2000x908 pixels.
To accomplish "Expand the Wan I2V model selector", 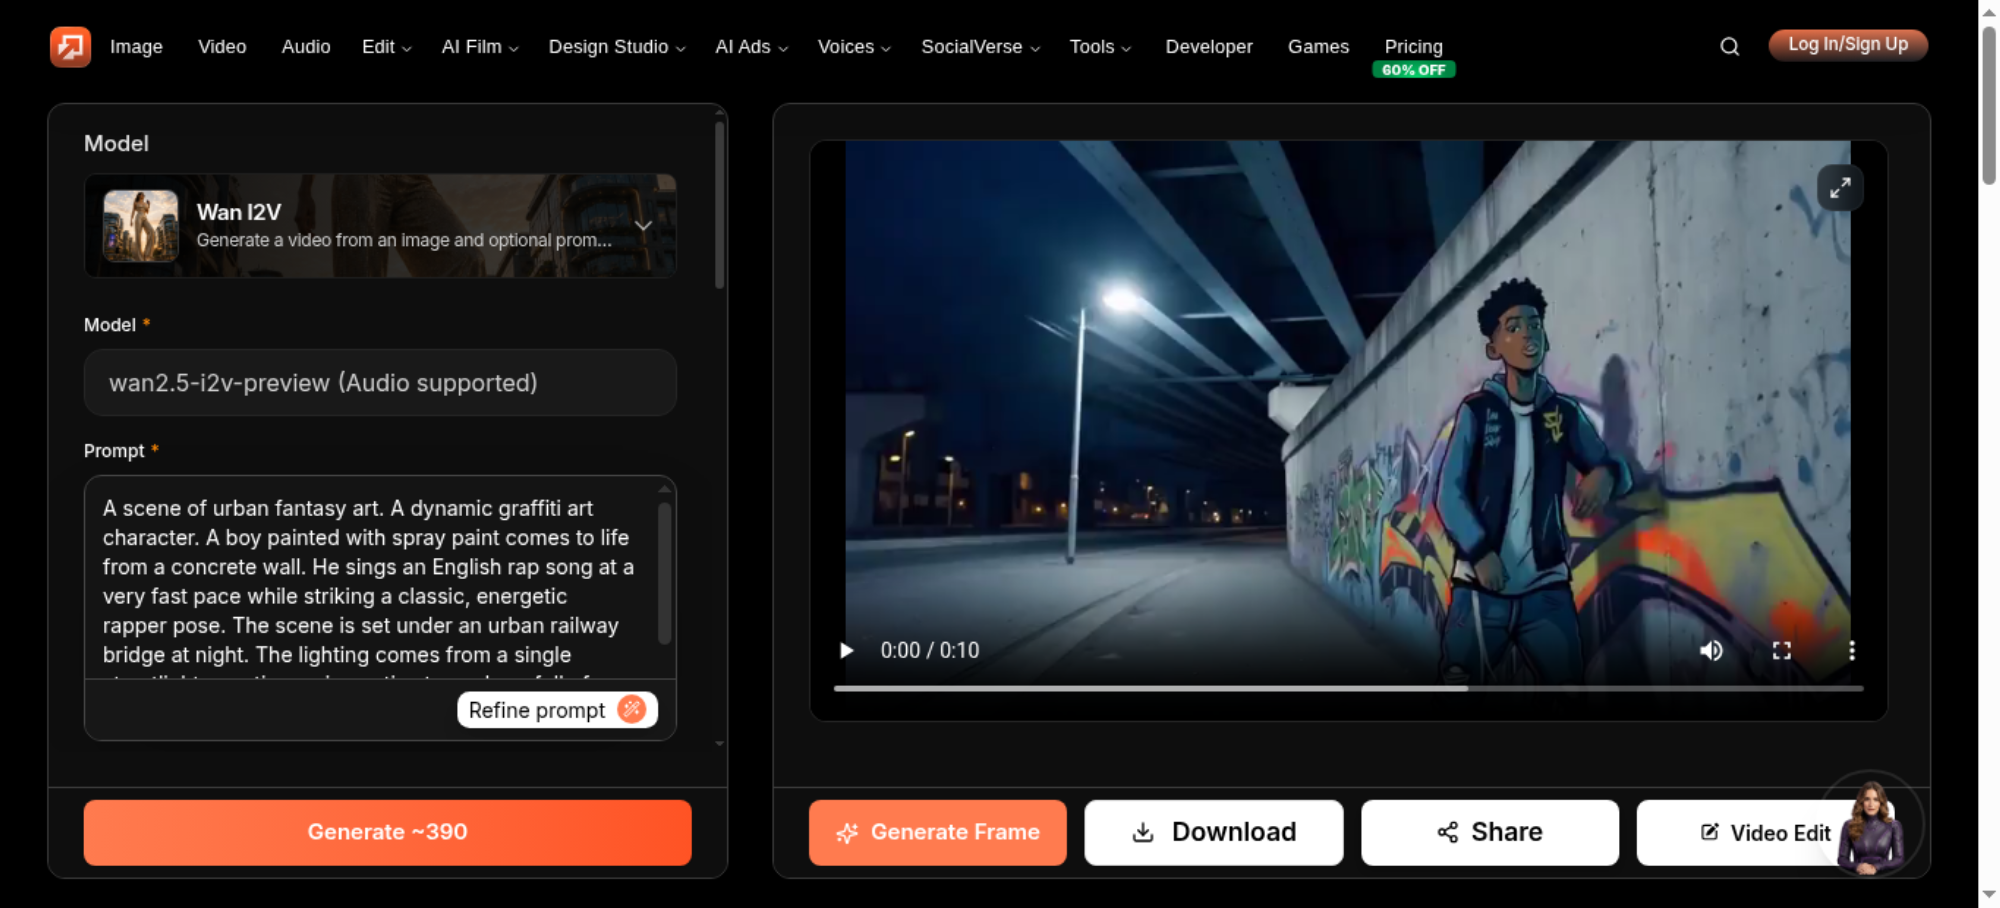I will [x=380, y=225].
